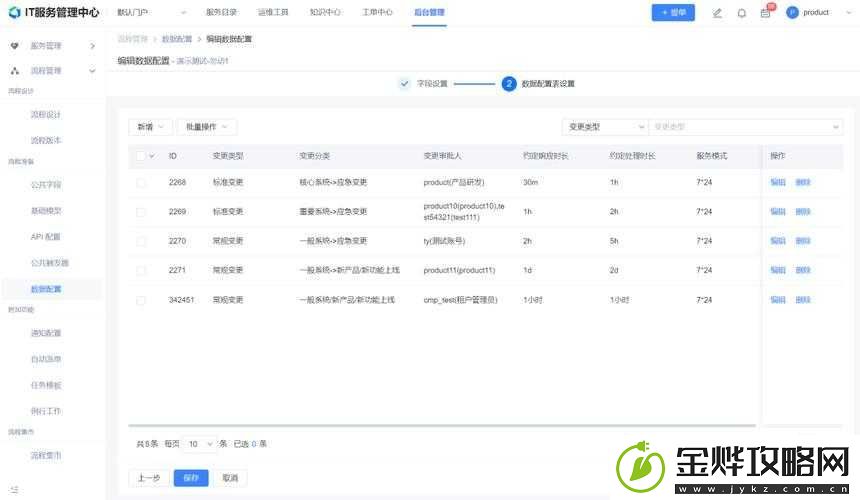Image resolution: width=860 pixels, height=500 pixels.
Task: Click the 数据配置 breadcrumb link
Action: point(177,39)
